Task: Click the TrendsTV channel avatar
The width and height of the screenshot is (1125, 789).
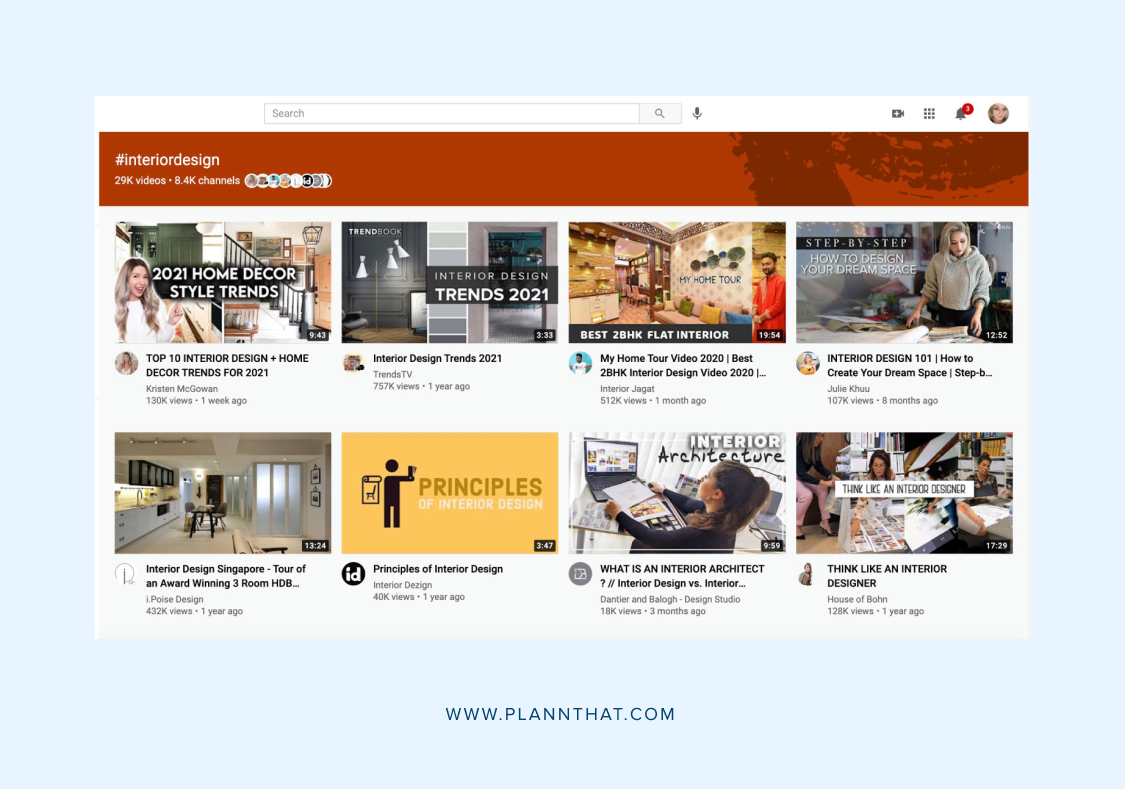Action: [353, 363]
